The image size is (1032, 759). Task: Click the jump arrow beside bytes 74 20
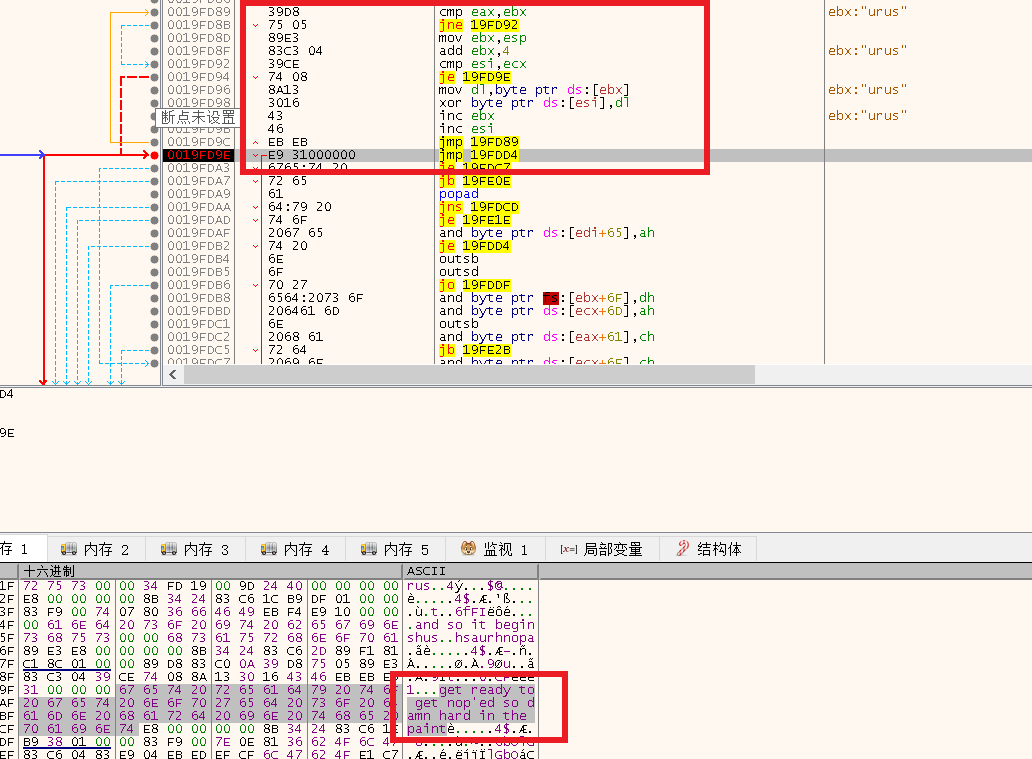[x=255, y=246]
